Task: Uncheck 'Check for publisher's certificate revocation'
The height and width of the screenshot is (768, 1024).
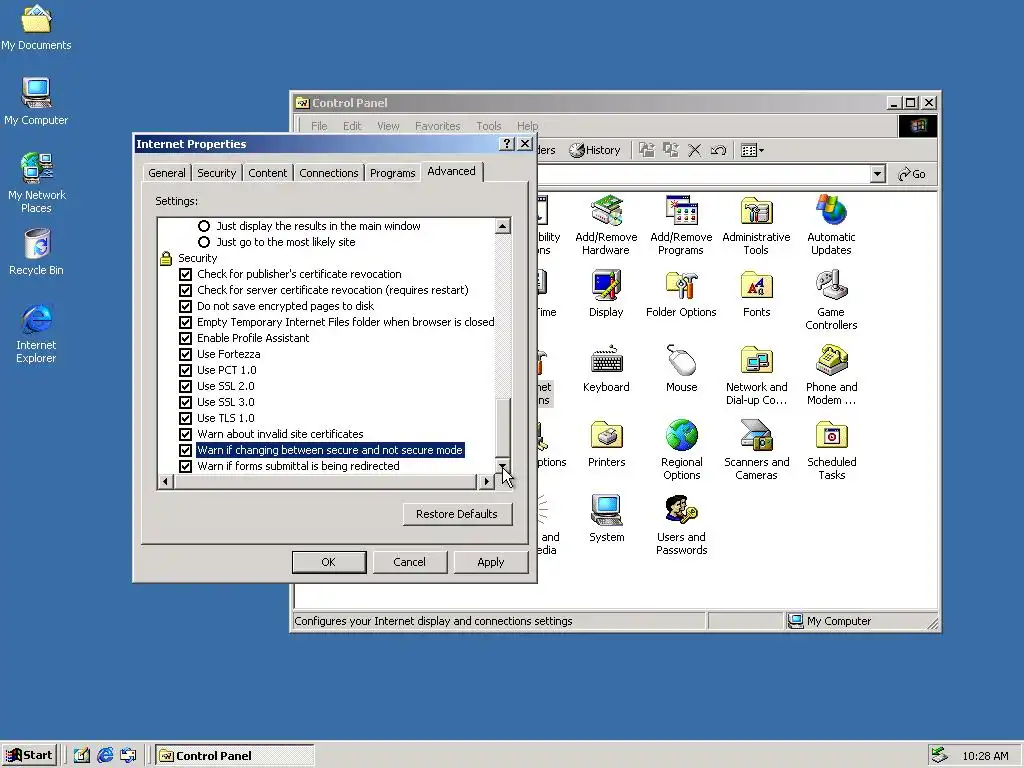Action: coord(185,274)
